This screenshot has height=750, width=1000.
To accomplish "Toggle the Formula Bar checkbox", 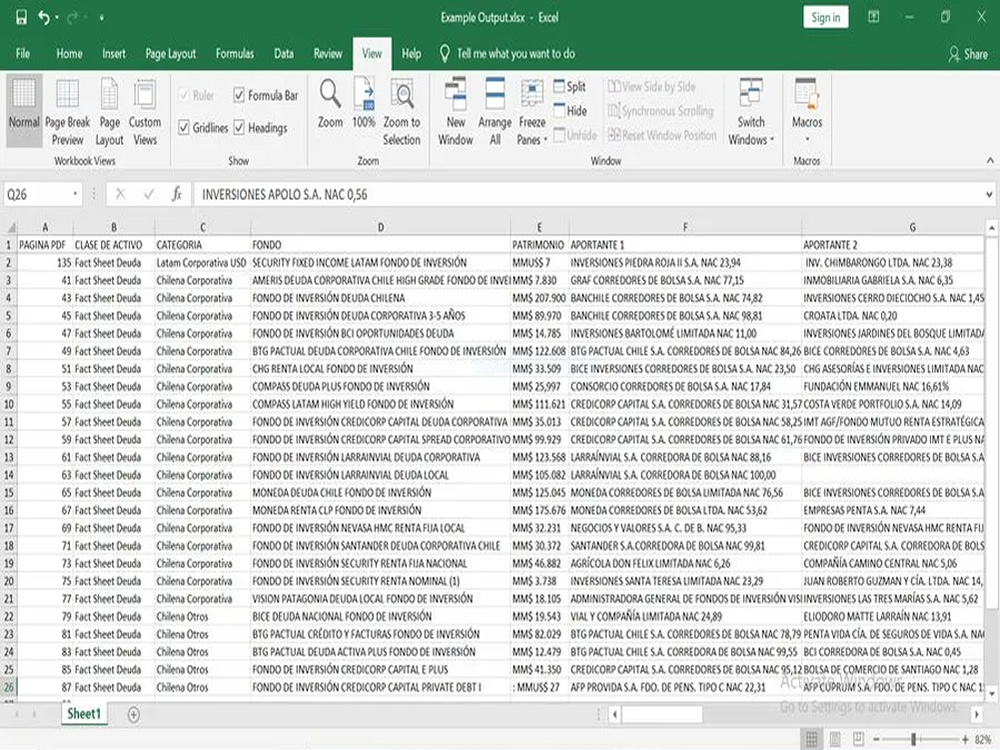I will point(239,95).
